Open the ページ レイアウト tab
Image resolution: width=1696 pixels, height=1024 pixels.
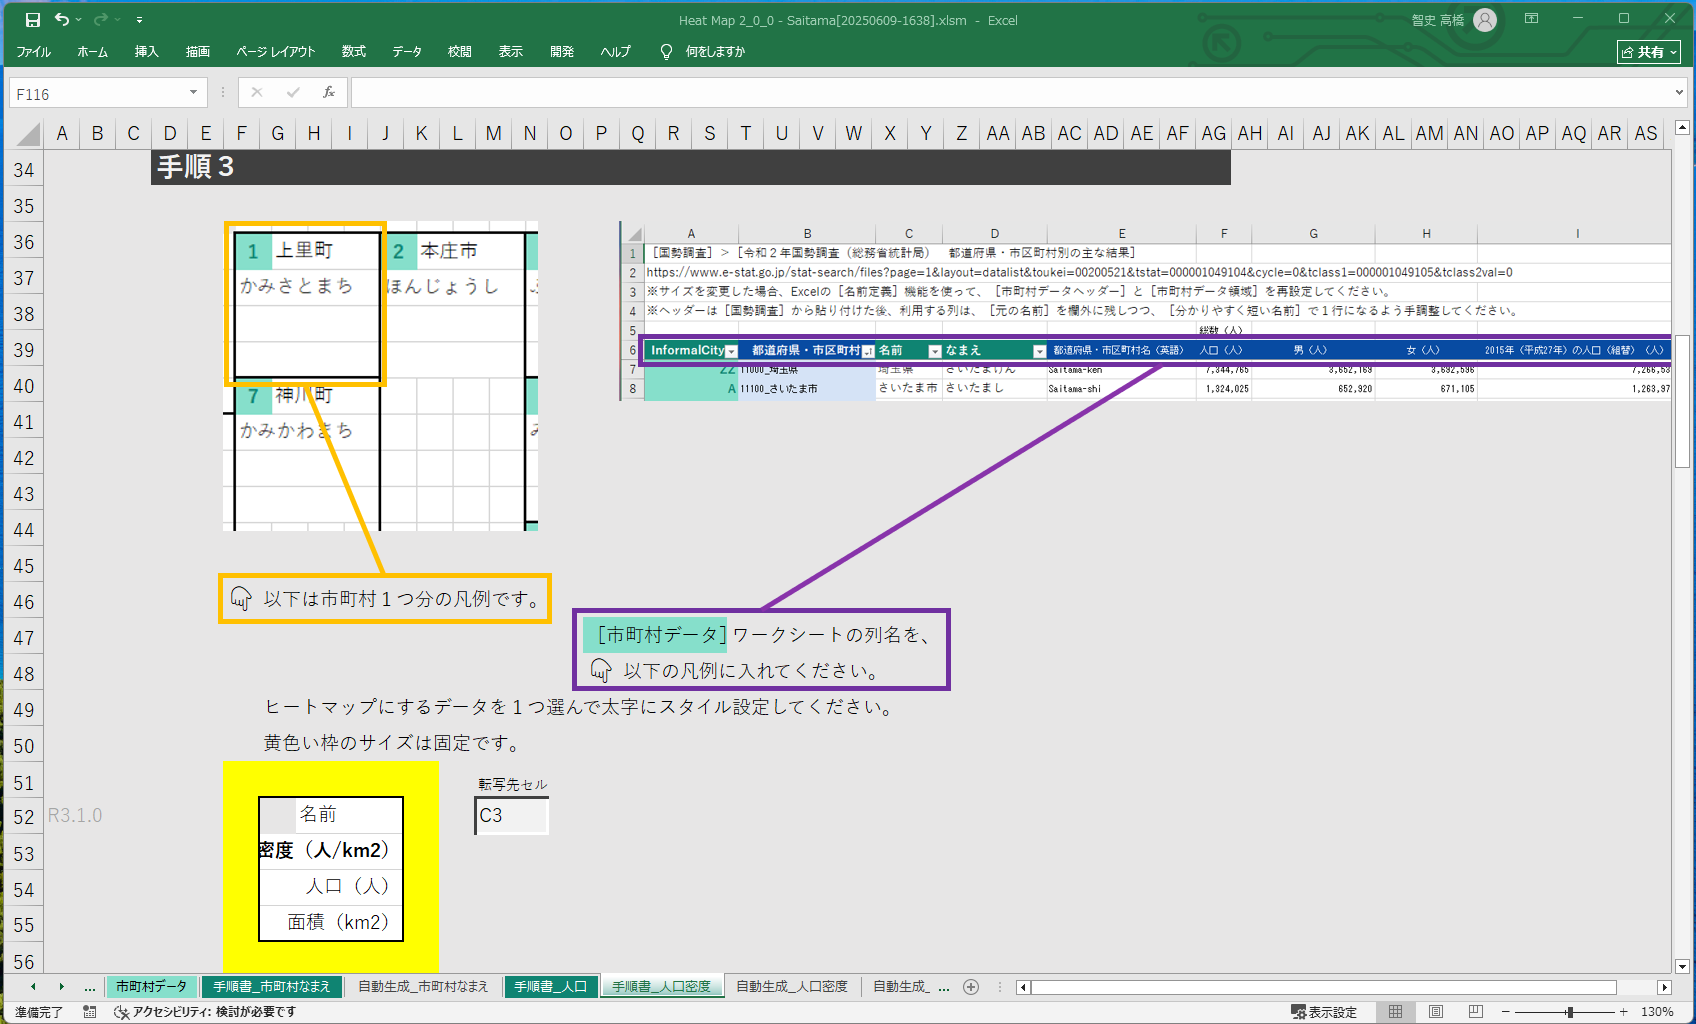275,52
